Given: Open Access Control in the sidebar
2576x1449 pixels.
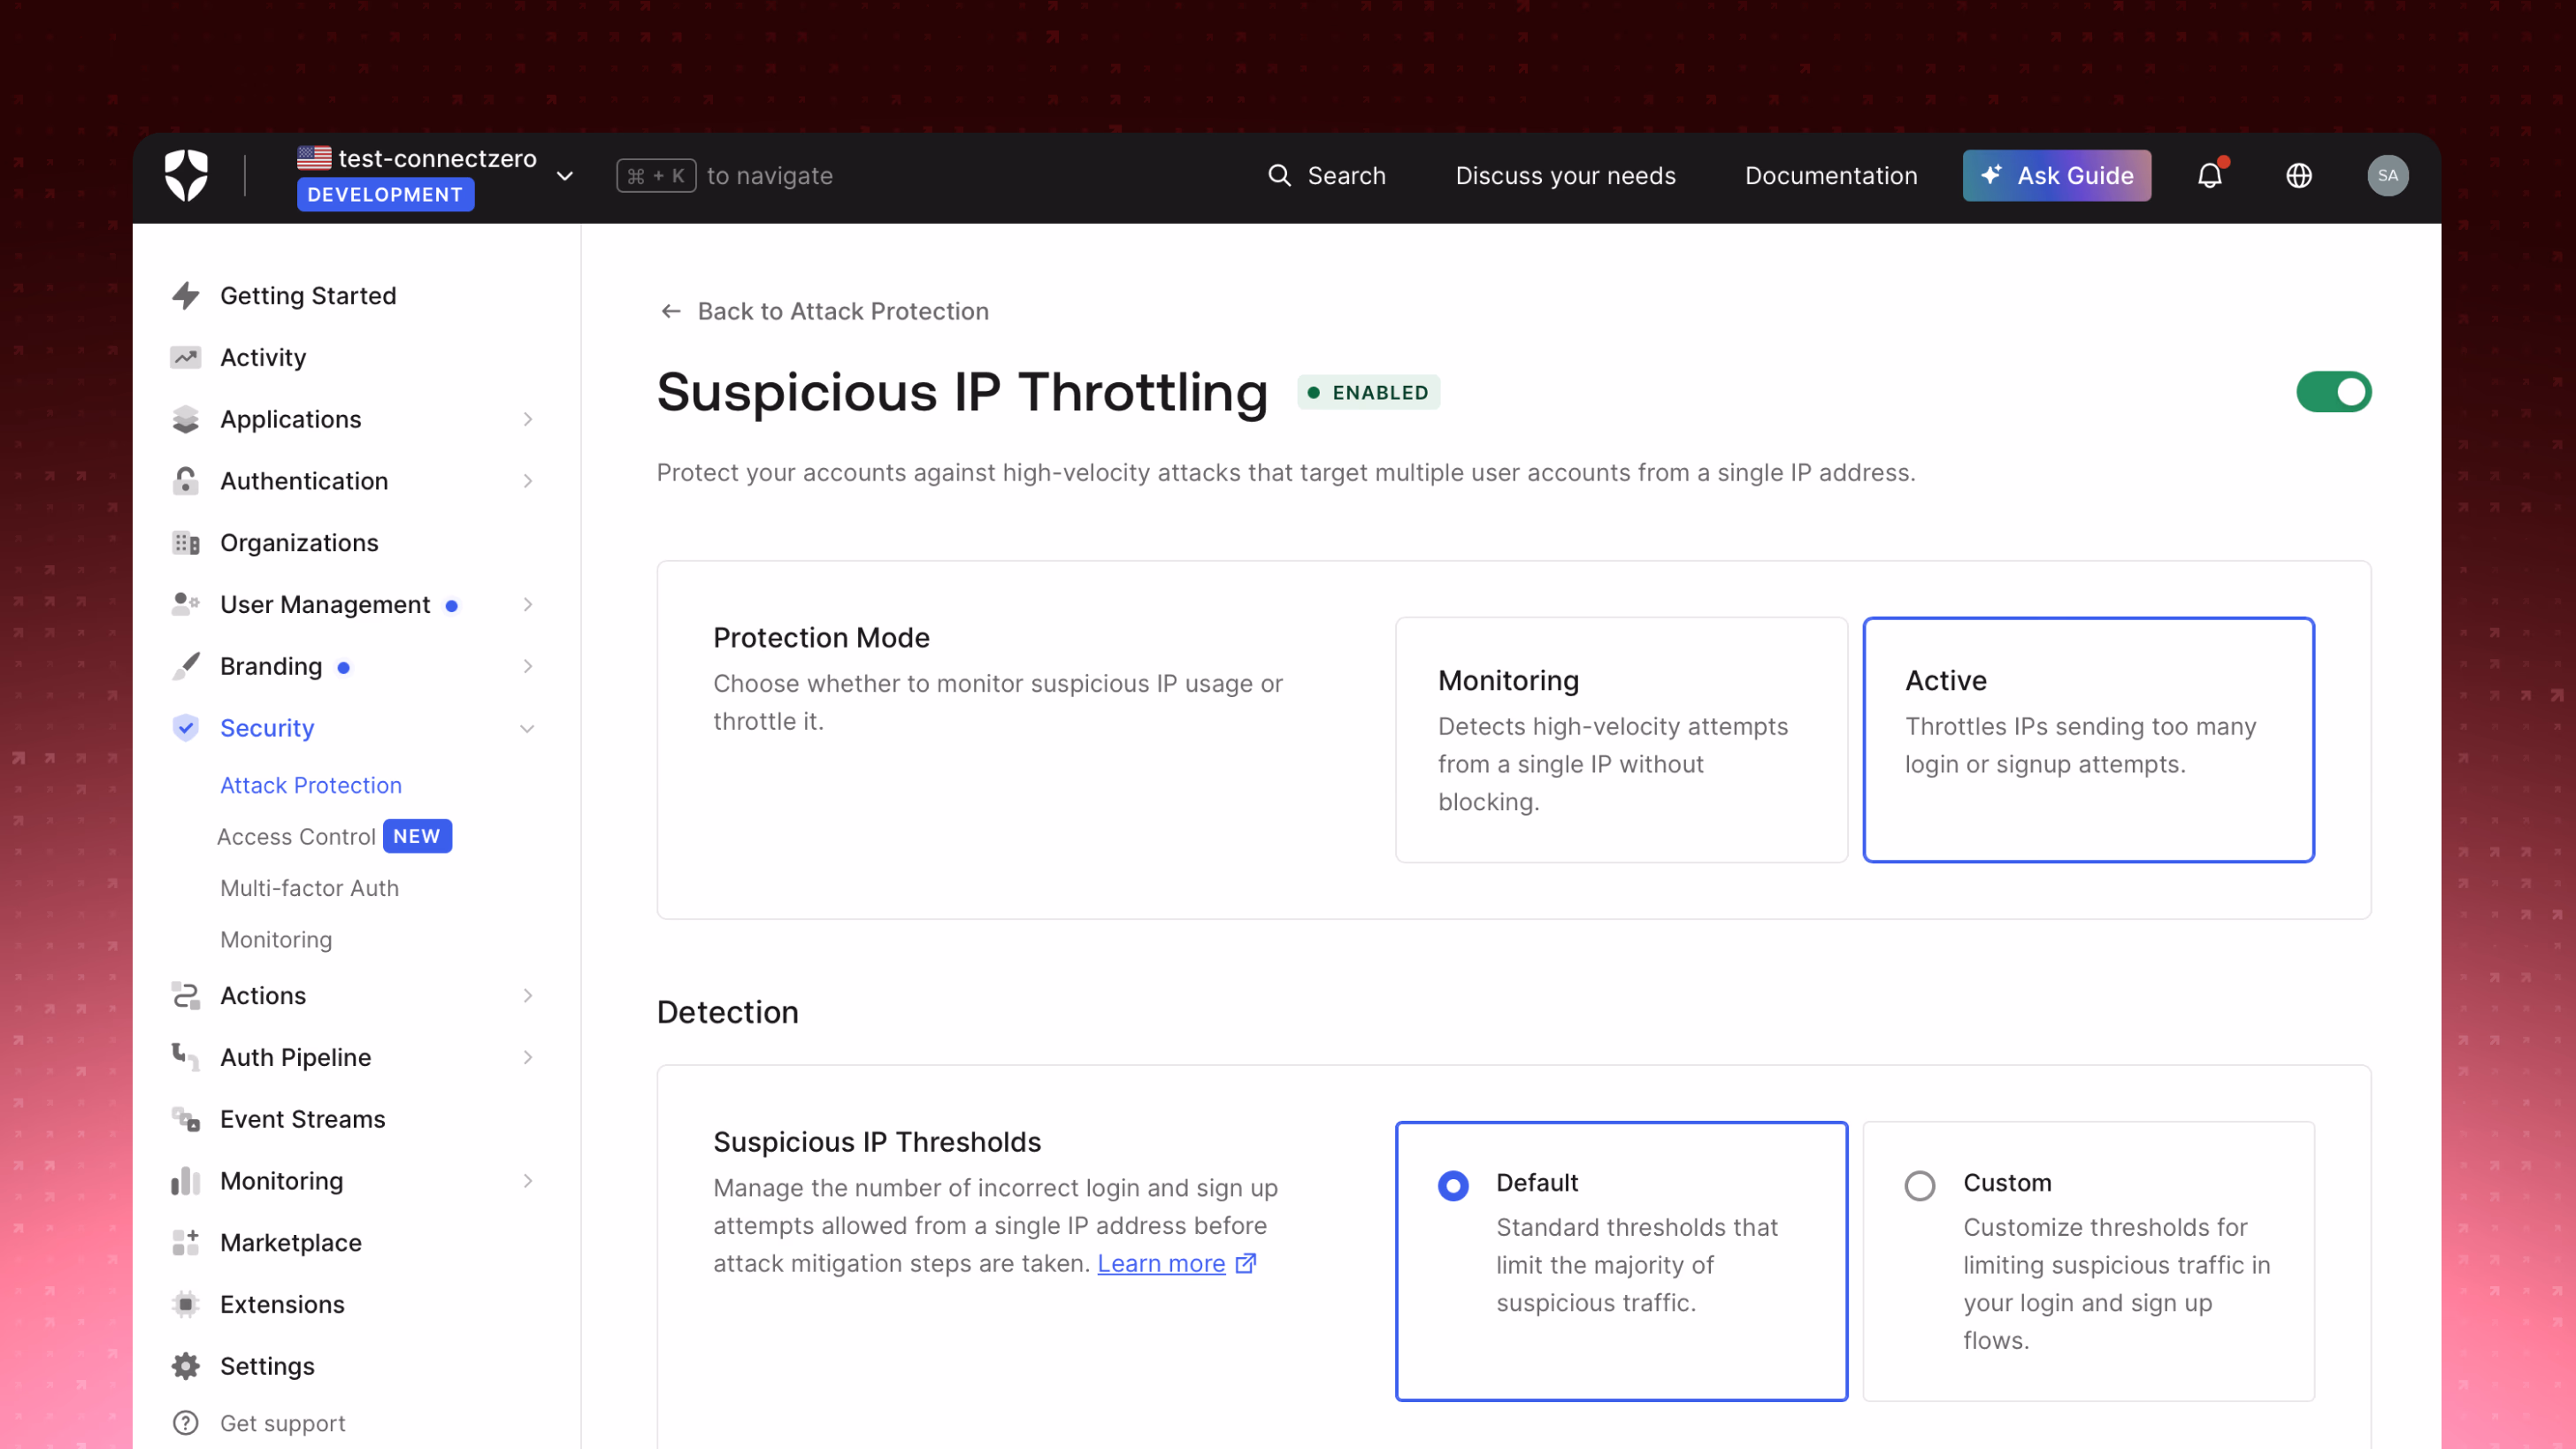Looking at the screenshot, I should (296, 837).
